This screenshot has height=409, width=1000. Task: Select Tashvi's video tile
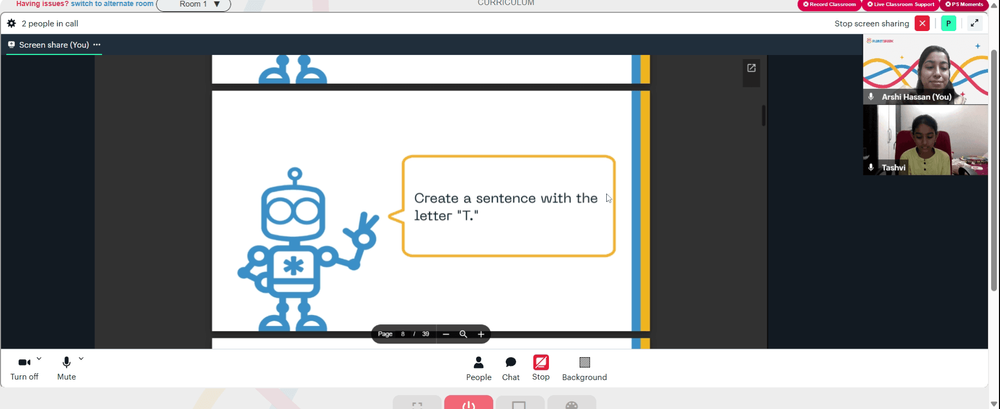point(925,140)
